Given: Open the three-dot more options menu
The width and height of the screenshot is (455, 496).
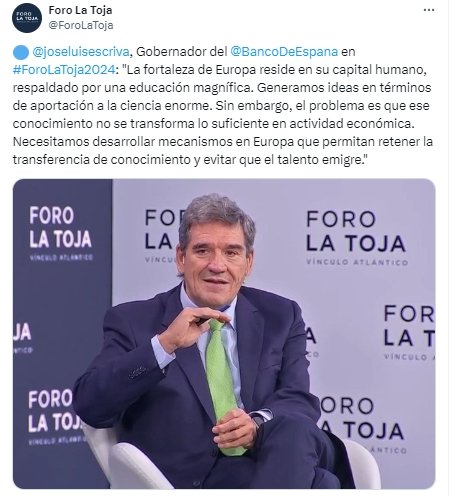Looking at the screenshot, I should (x=429, y=10).
